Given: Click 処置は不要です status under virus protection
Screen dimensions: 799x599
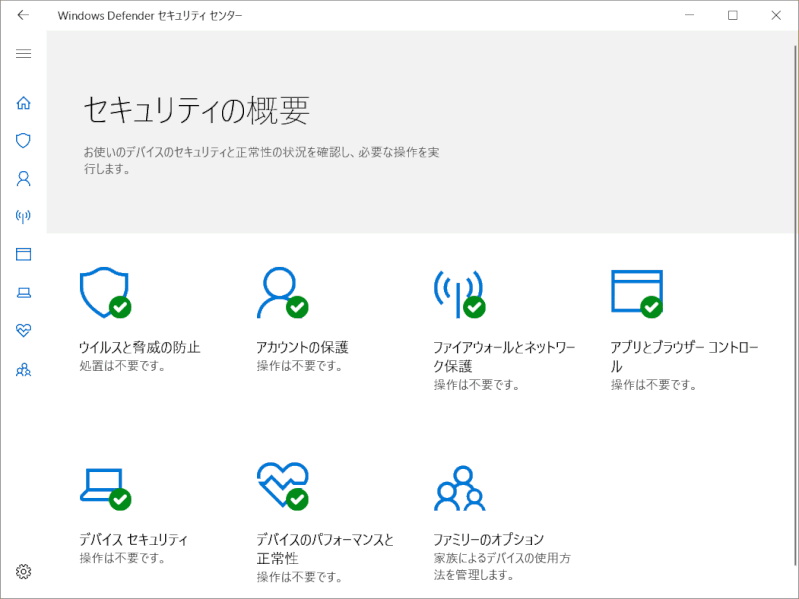Looking at the screenshot, I should [x=122, y=366].
